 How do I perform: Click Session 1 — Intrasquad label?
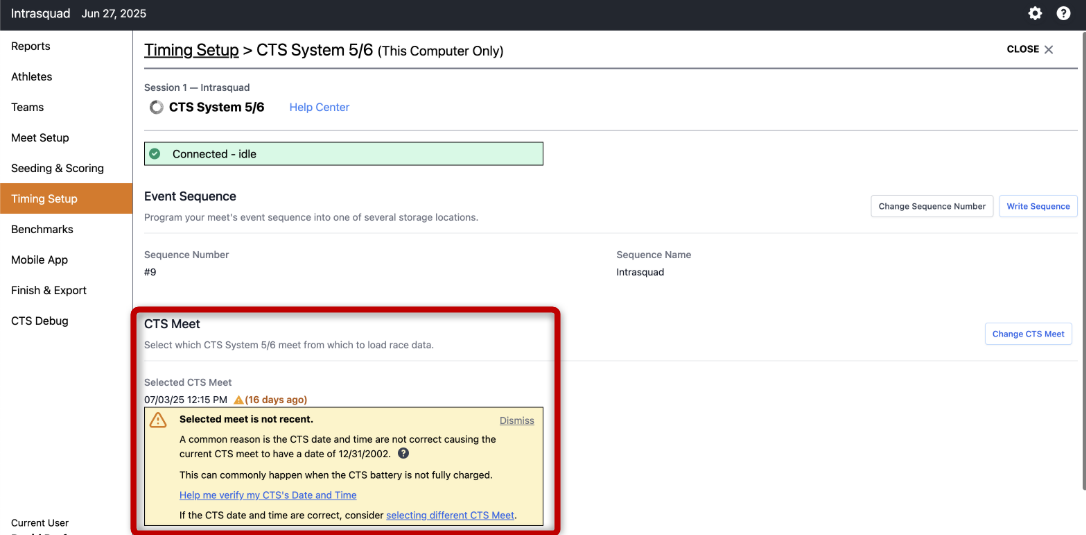pyautogui.click(x=197, y=88)
